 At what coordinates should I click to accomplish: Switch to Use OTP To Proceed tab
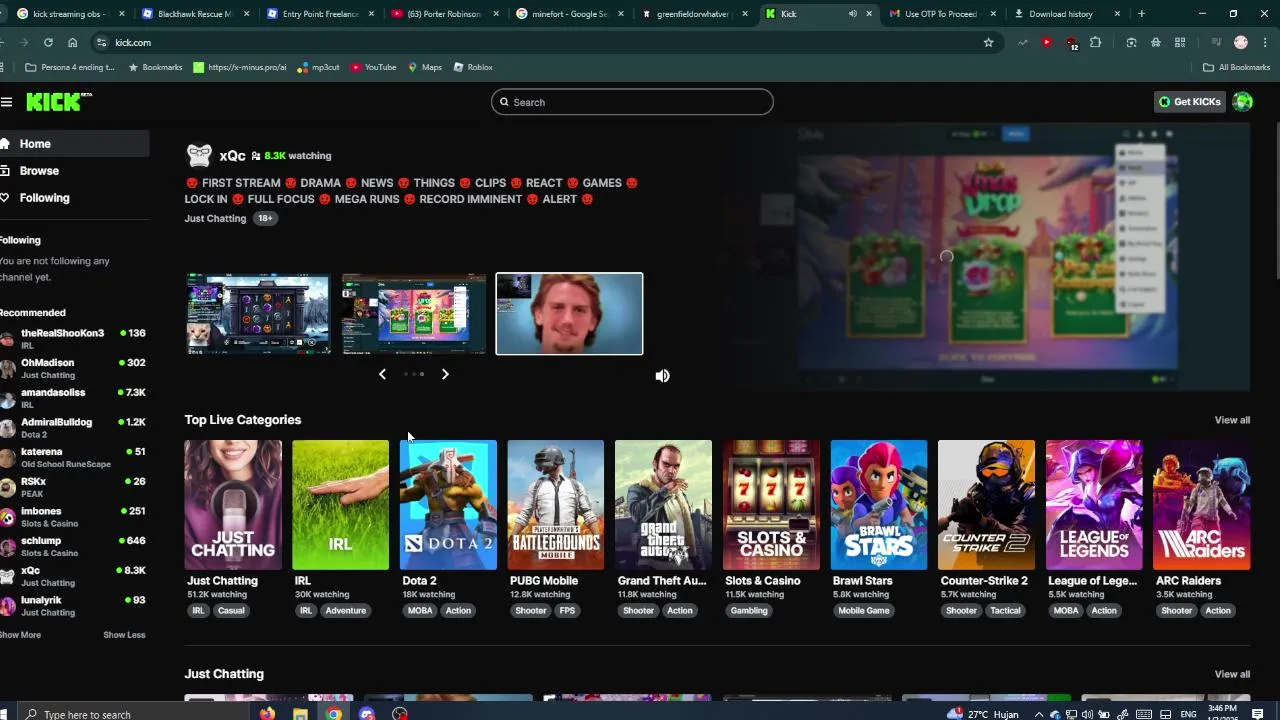[x=942, y=14]
